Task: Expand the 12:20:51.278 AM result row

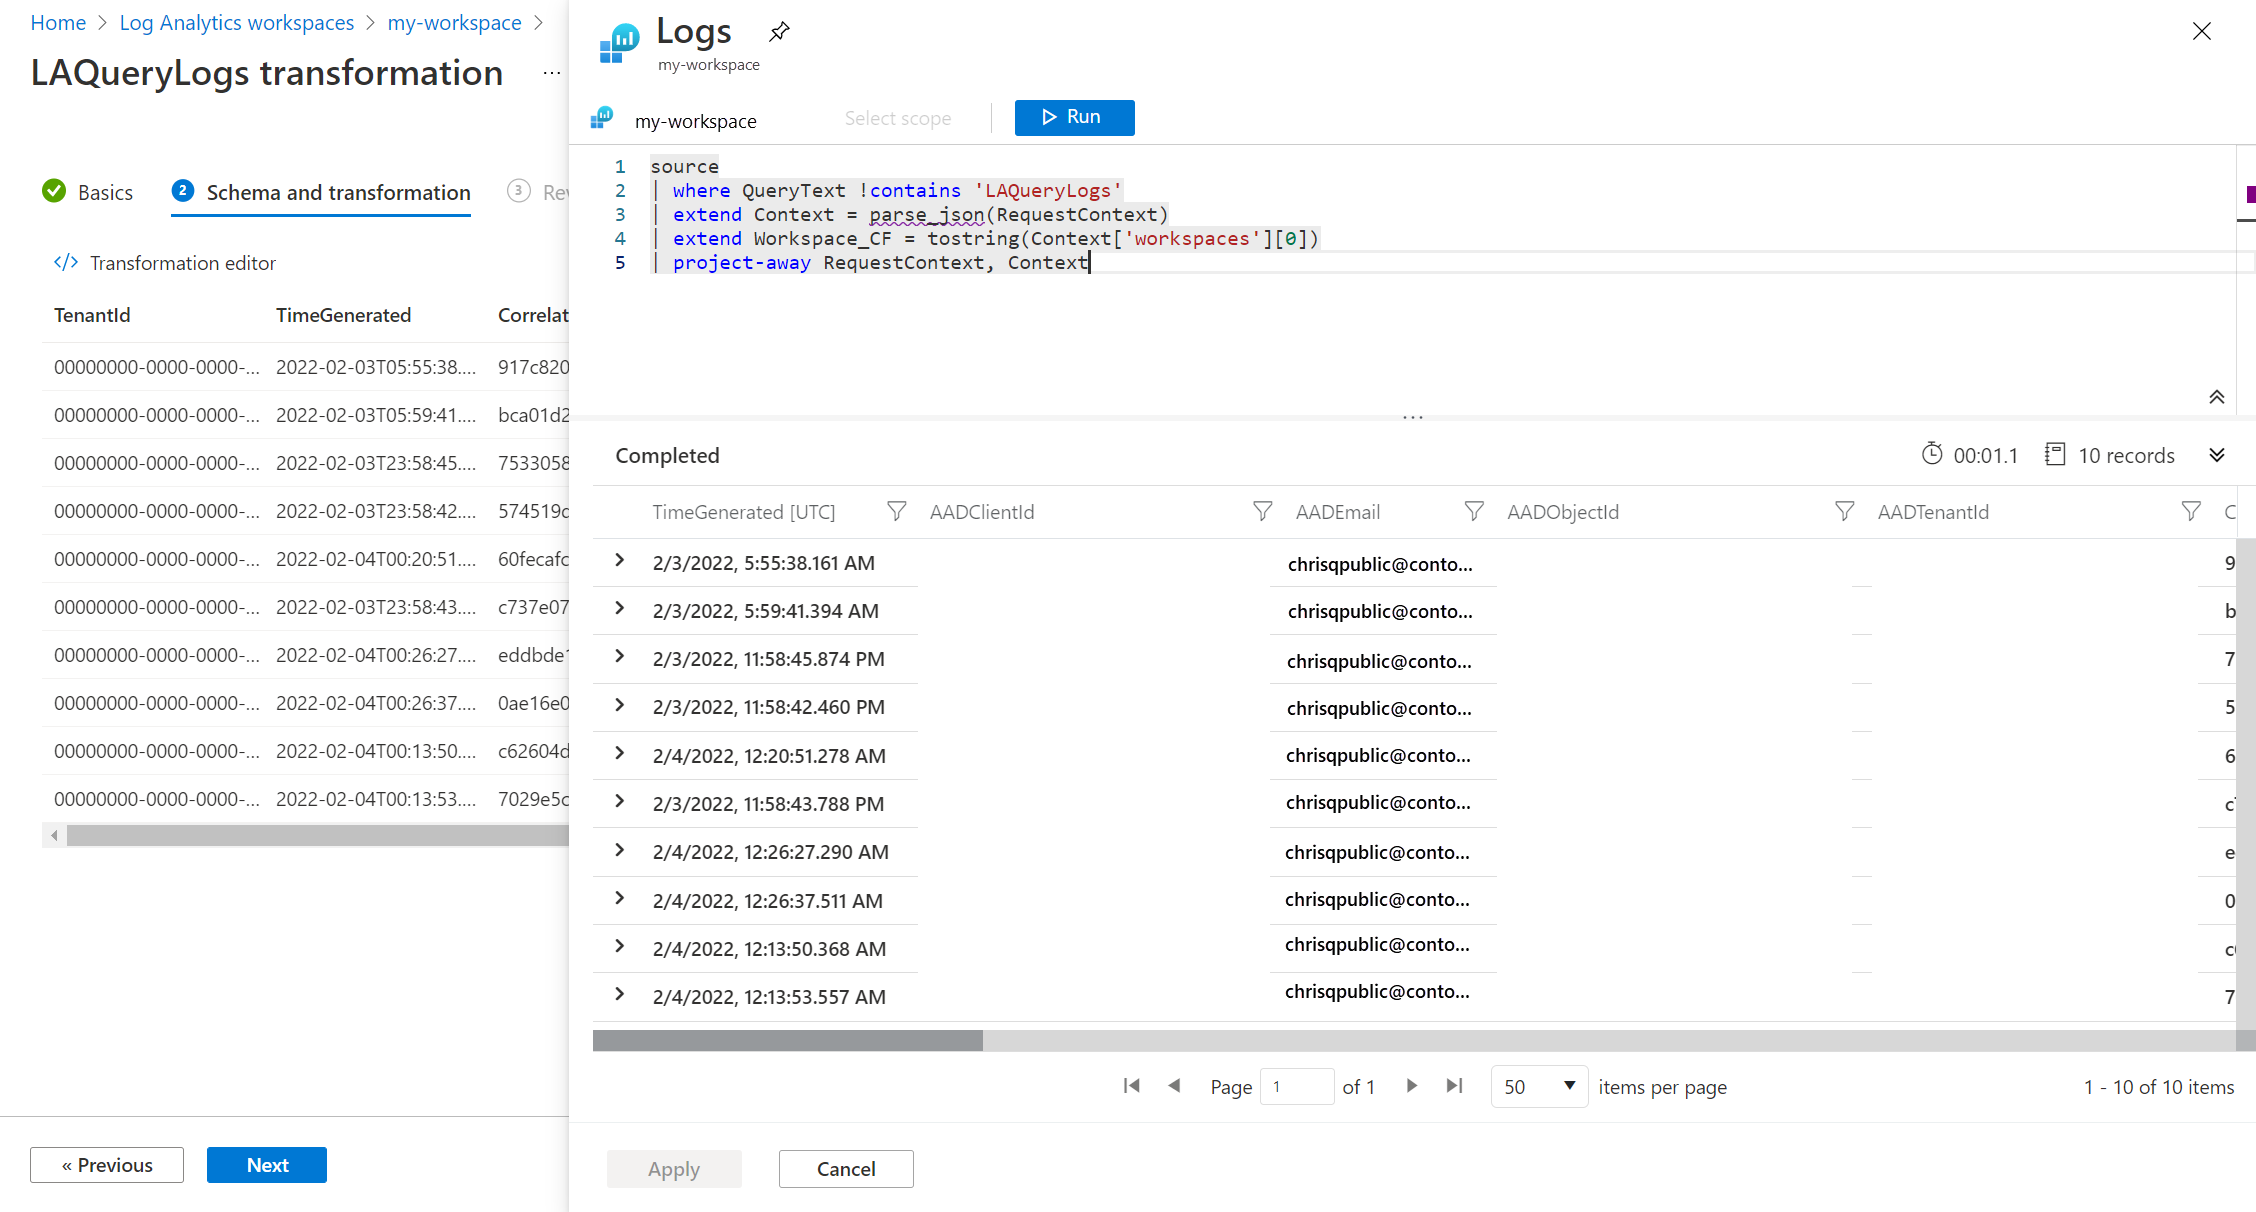Action: (x=620, y=754)
